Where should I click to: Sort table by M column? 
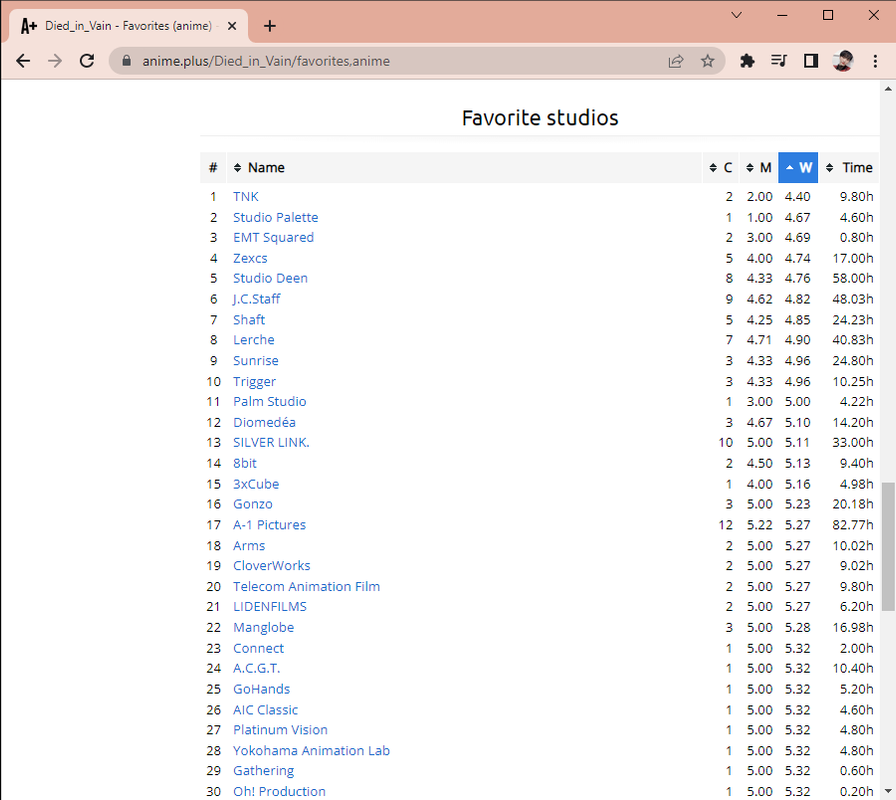coord(759,167)
